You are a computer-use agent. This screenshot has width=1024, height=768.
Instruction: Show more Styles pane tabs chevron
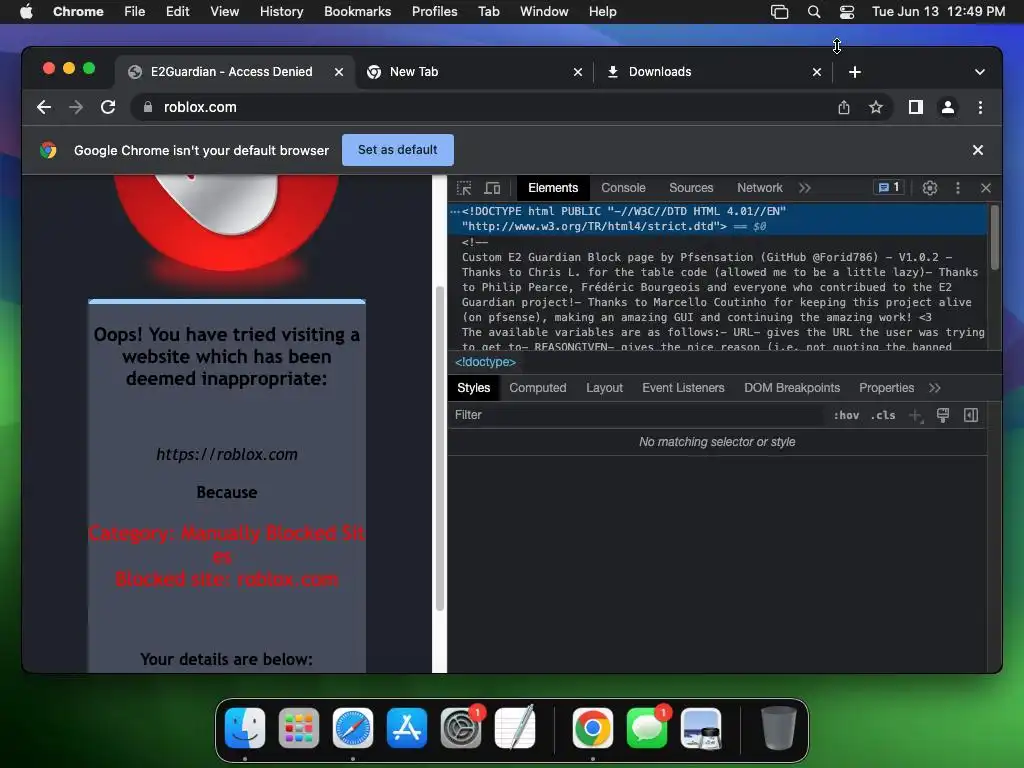pyautogui.click(x=935, y=388)
